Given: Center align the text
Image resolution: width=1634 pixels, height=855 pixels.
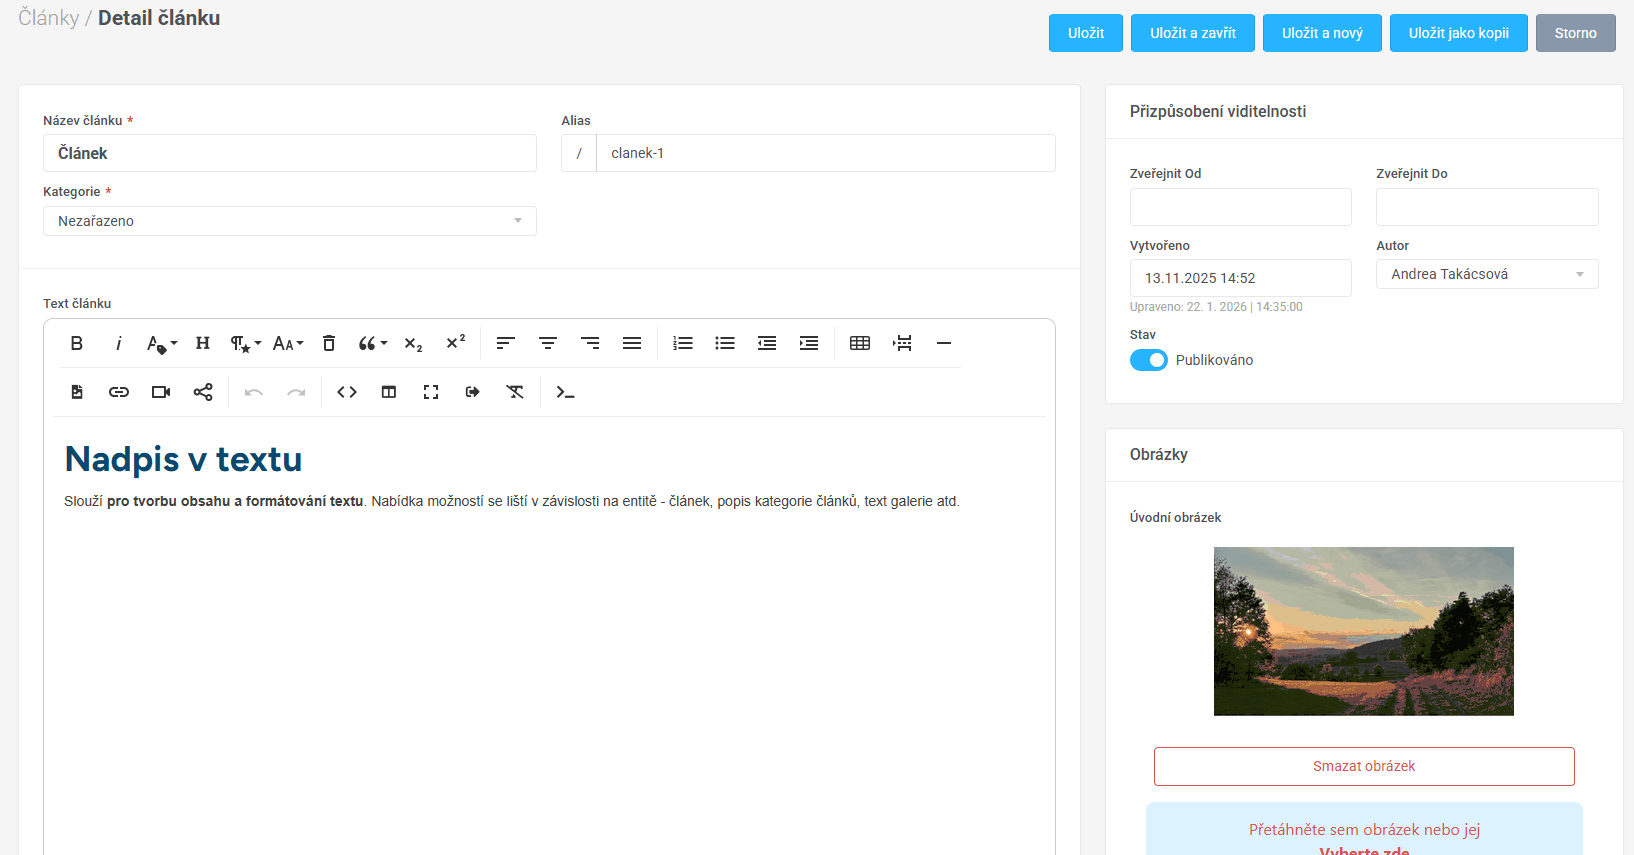Looking at the screenshot, I should click(548, 343).
